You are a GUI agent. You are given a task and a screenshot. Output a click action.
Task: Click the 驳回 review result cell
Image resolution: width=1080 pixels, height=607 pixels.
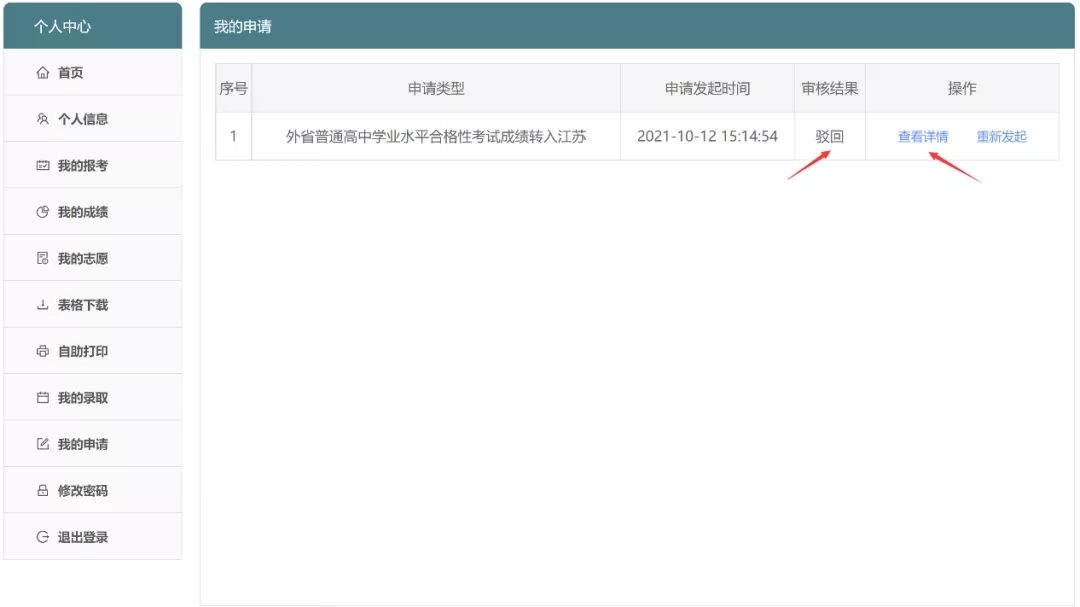pos(829,137)
